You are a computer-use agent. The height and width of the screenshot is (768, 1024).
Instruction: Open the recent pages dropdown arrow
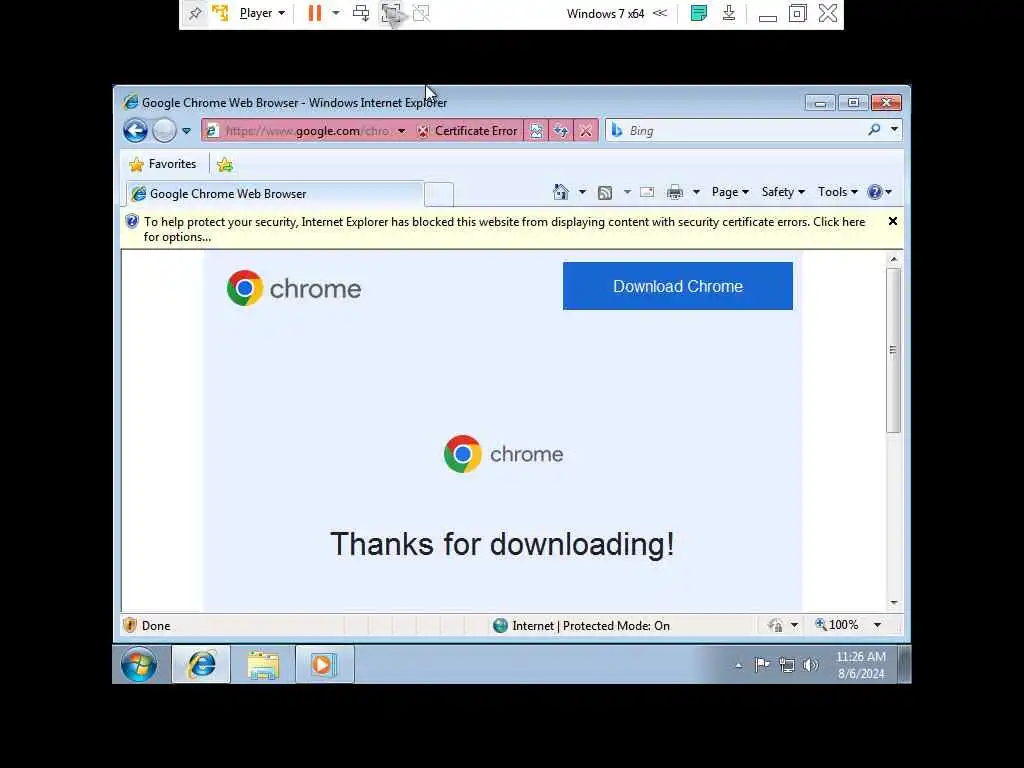pos(186,131)
